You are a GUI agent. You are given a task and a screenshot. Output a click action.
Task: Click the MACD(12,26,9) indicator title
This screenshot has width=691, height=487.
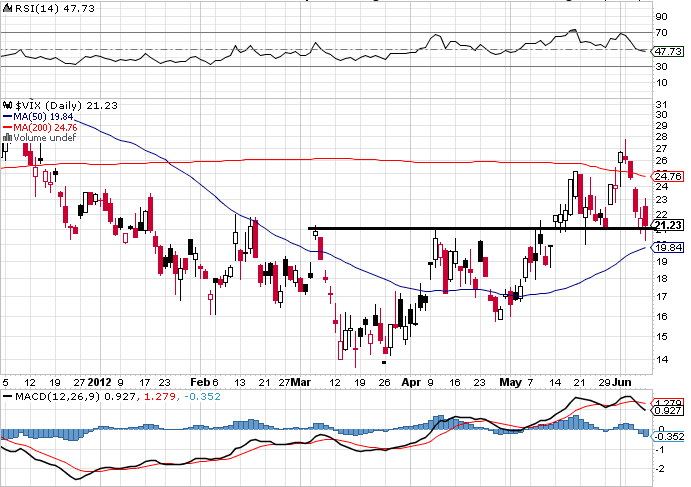(x=57, y=397)
